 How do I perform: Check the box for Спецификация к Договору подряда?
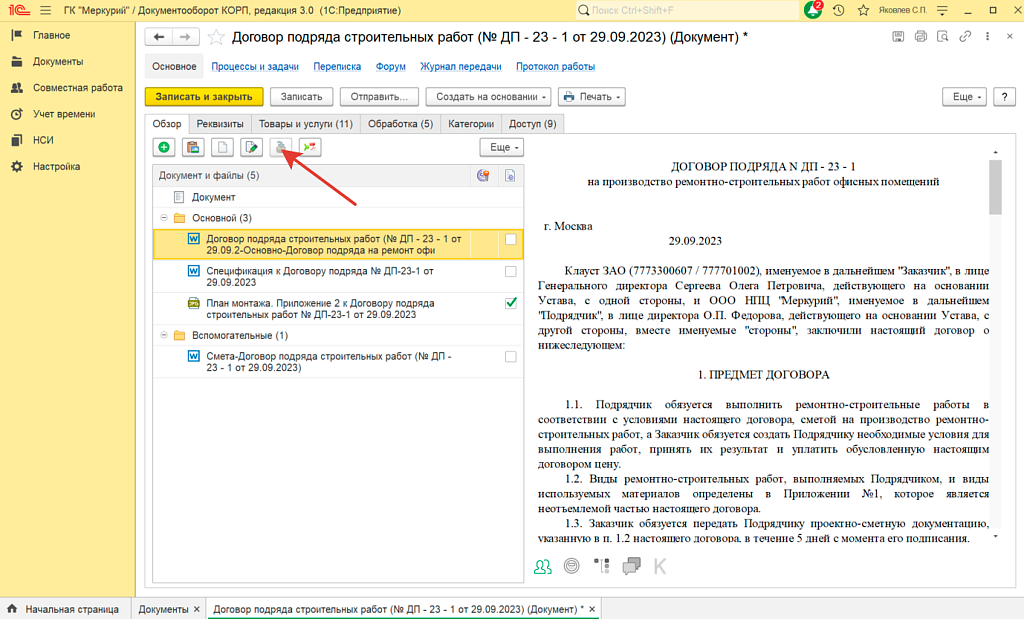511,271
